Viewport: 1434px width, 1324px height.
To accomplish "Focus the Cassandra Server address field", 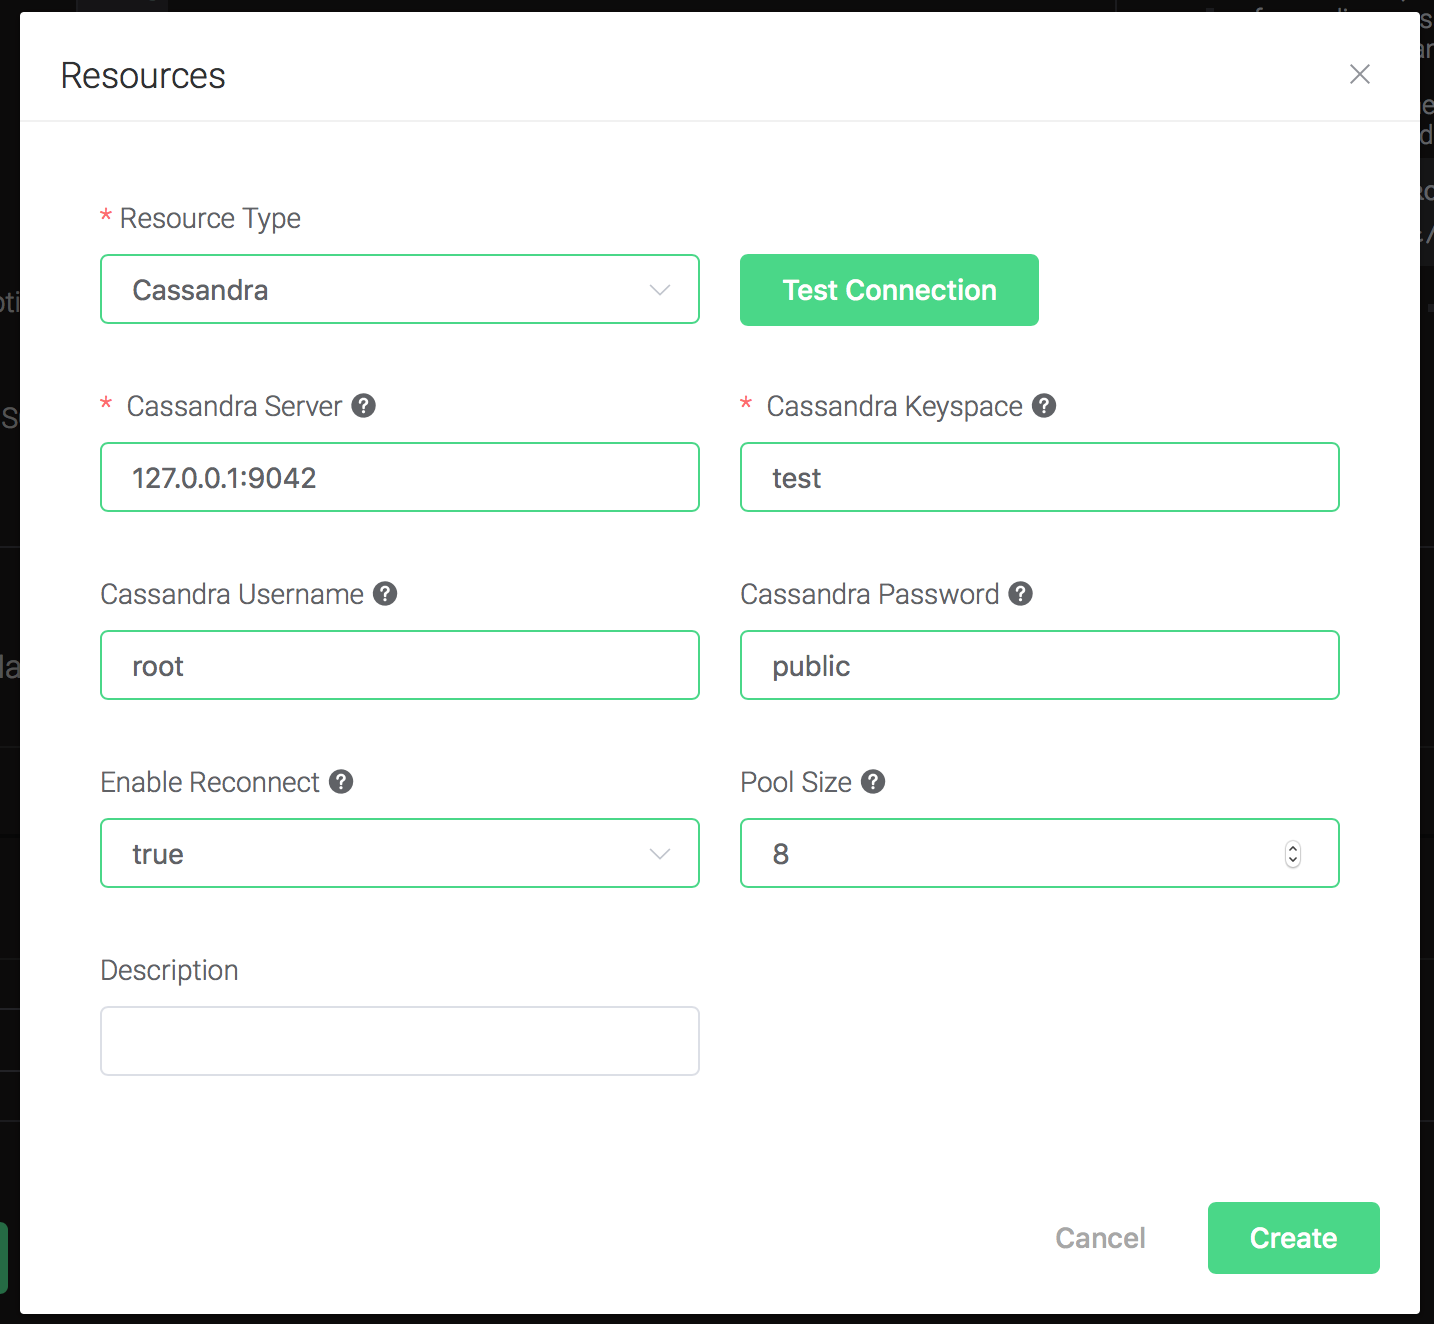I will click(x=400, y=478).
